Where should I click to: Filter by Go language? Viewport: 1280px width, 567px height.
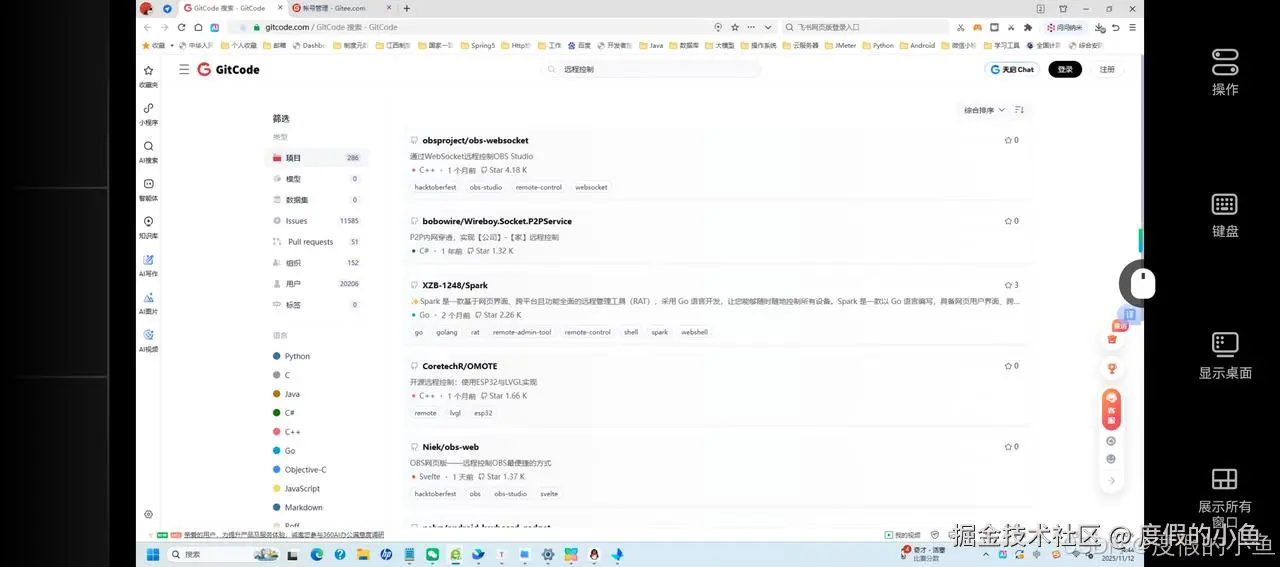[283, 451]
